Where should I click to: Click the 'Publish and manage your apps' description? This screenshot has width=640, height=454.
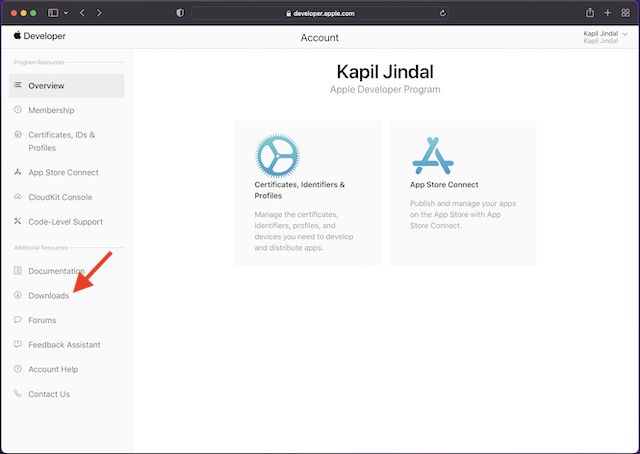point(463,214)
